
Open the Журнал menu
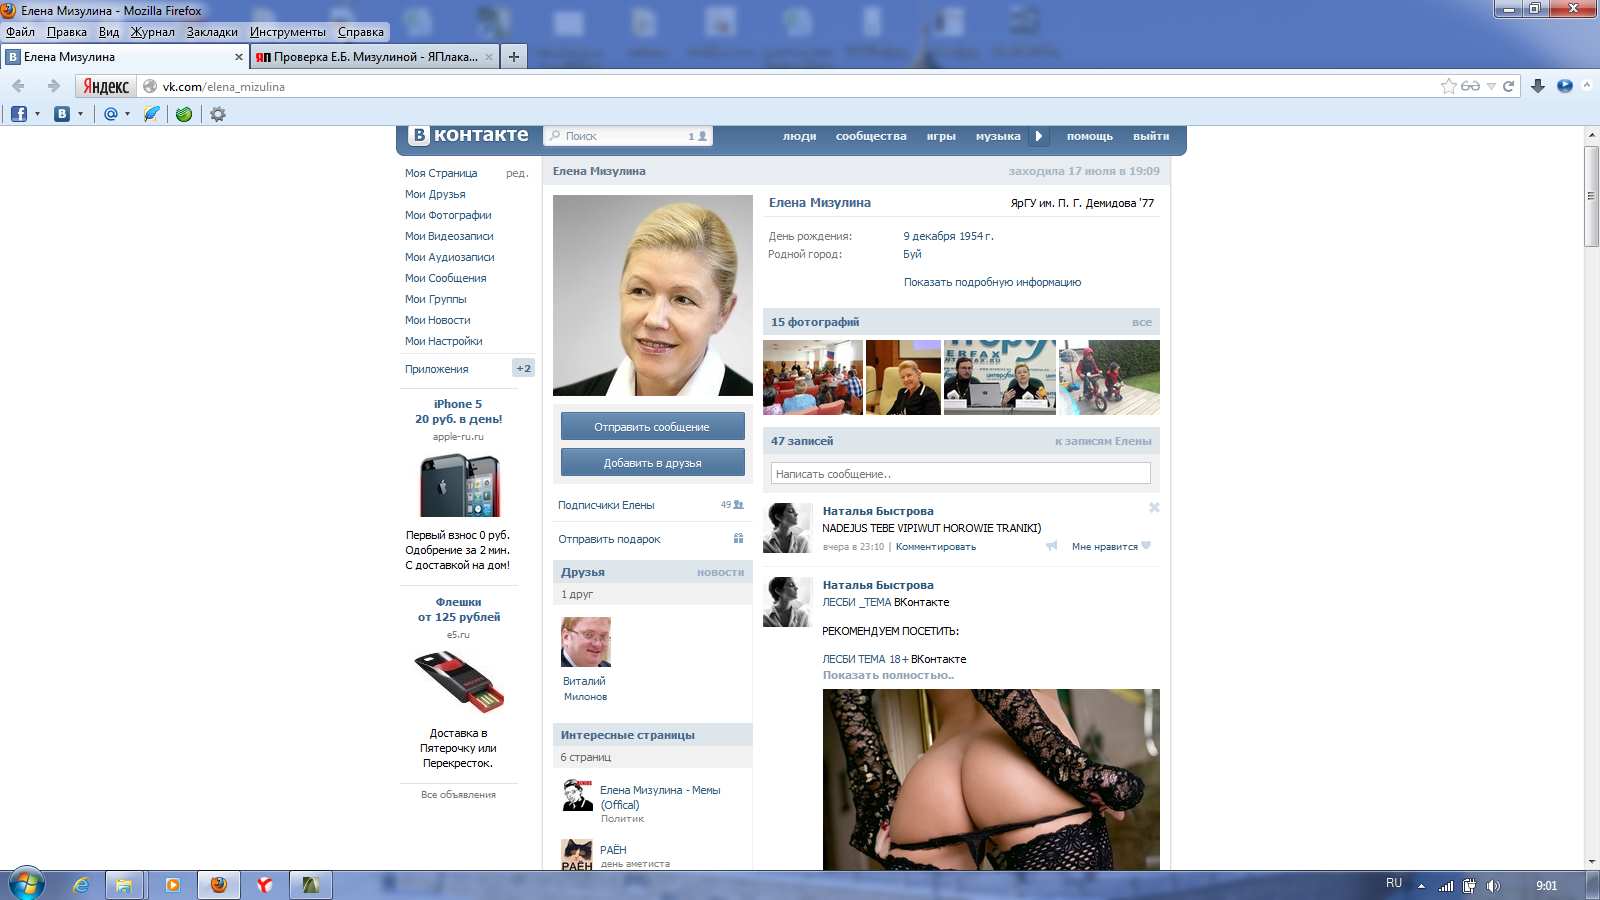pos(152,32)
